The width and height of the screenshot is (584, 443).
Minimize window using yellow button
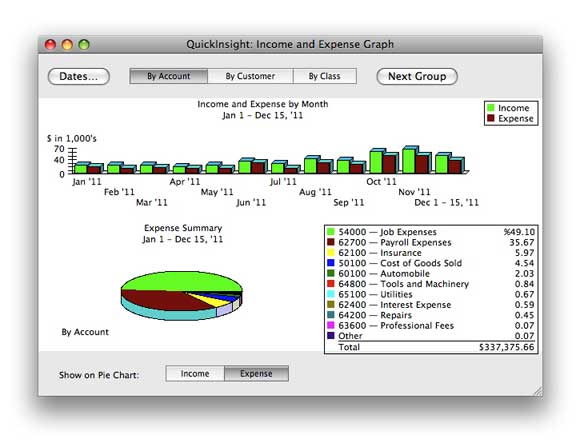coord(67,45)
